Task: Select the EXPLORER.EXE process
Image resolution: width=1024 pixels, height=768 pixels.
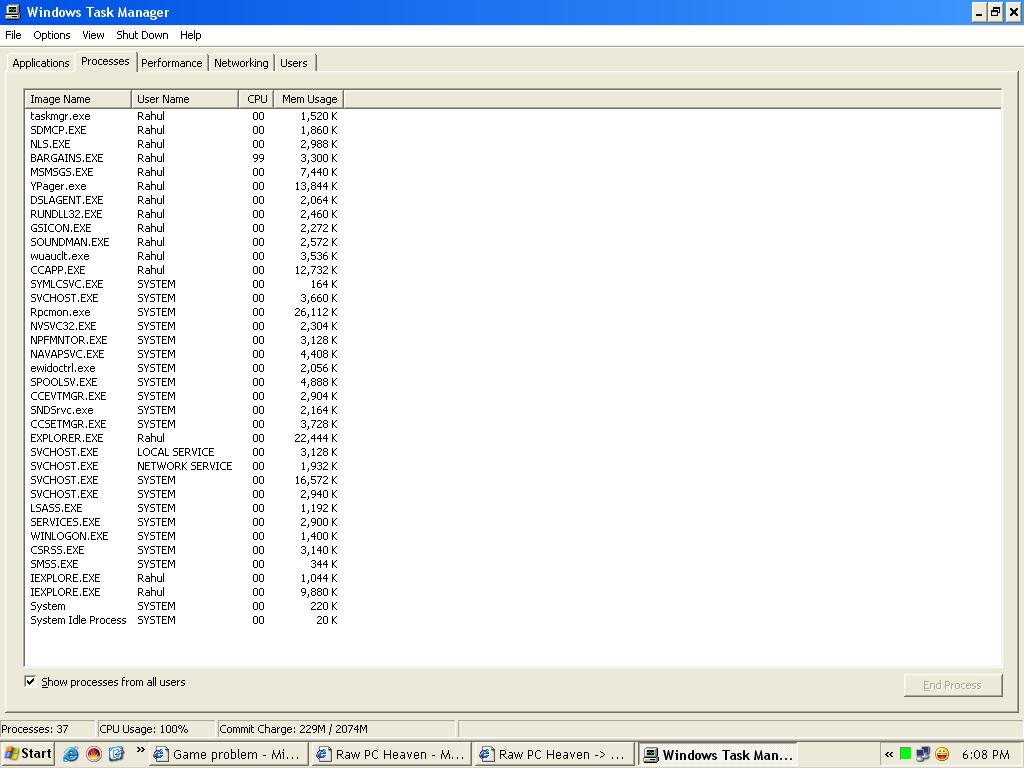Action: (184, 438)
